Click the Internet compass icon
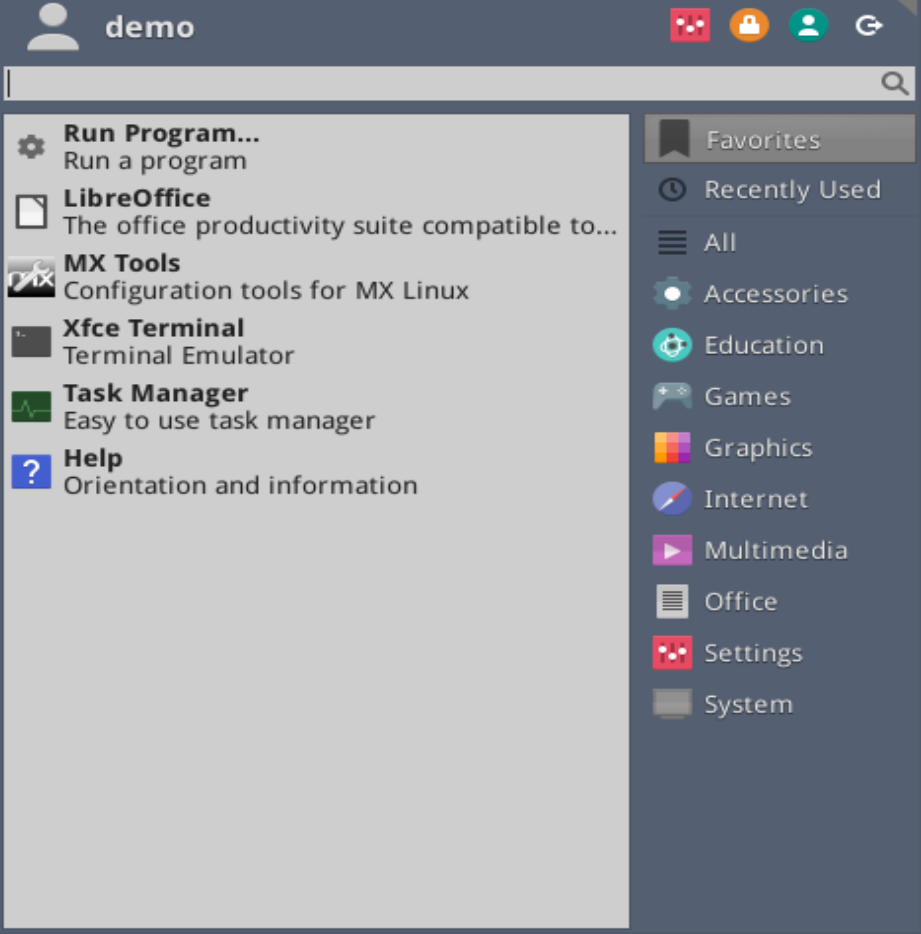Image resolution: width=921 pixels, height=934 pixels. point(672,499)
